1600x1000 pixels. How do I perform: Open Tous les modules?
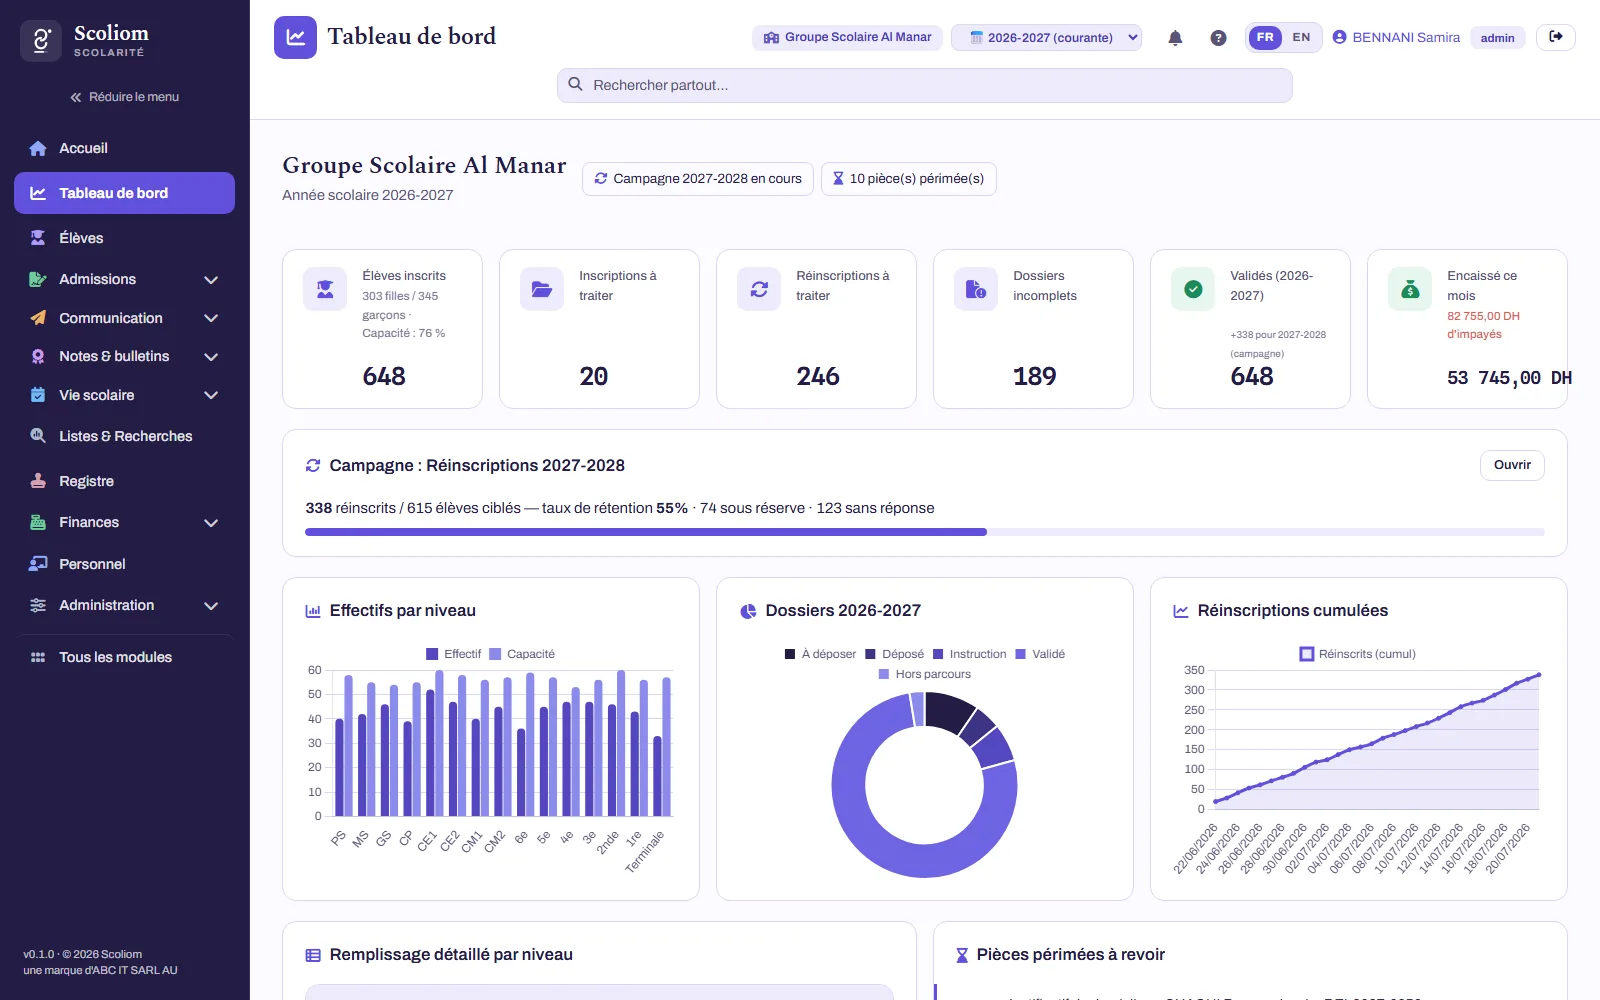click(124, 657)
